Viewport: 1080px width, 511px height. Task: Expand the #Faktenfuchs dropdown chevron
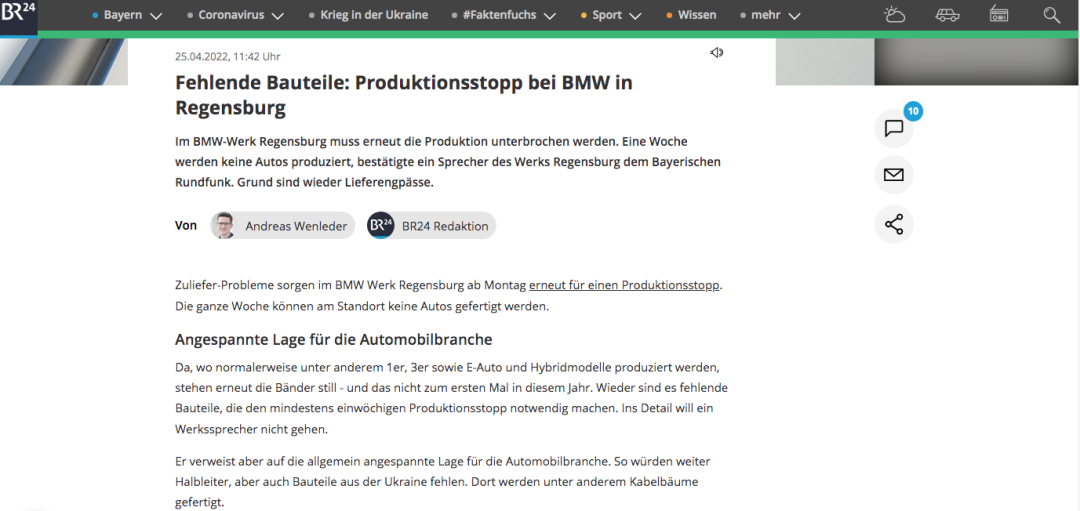tap(550, 16)
